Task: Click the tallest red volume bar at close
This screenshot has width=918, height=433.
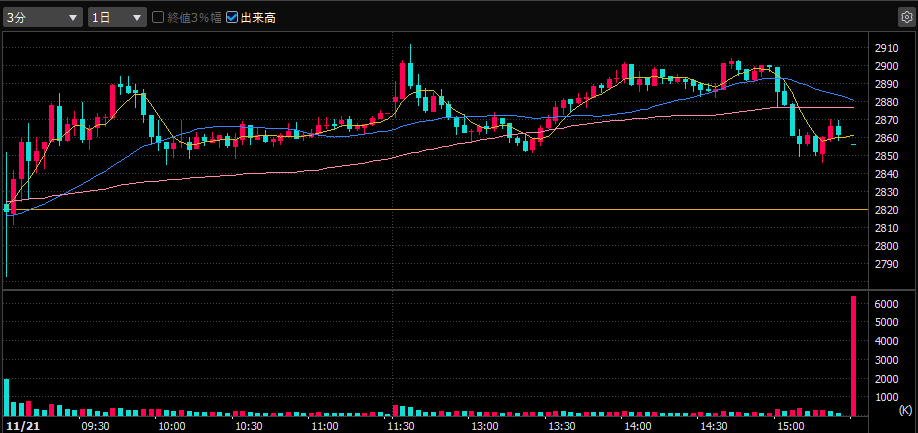Action: pyautogui.click(x=853, y=355)
